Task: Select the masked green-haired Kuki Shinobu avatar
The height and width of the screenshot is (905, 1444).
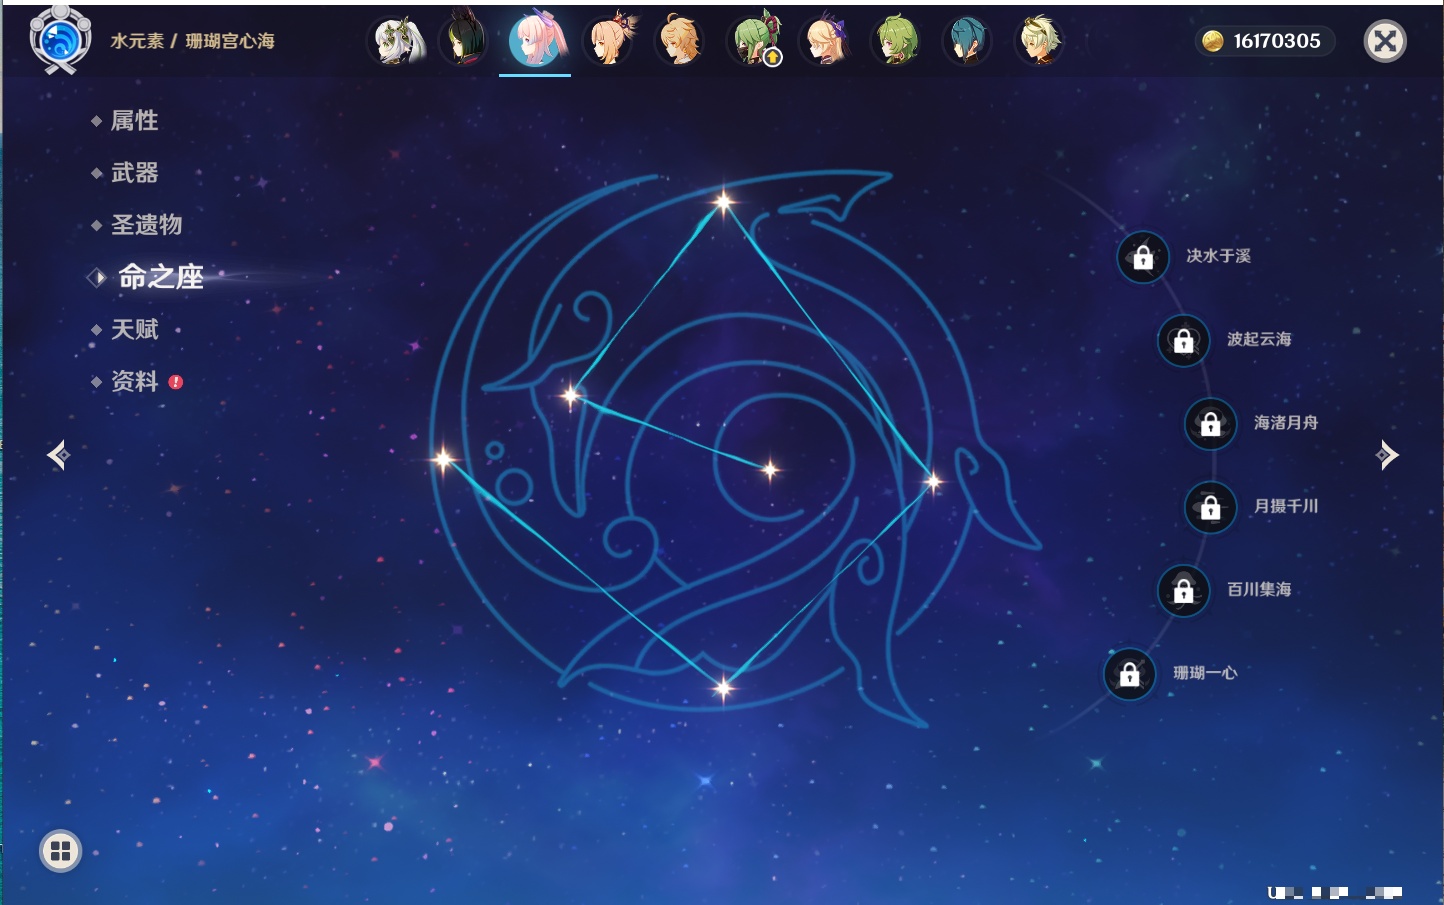Action: pyautogui.click(x=754, y=38)
